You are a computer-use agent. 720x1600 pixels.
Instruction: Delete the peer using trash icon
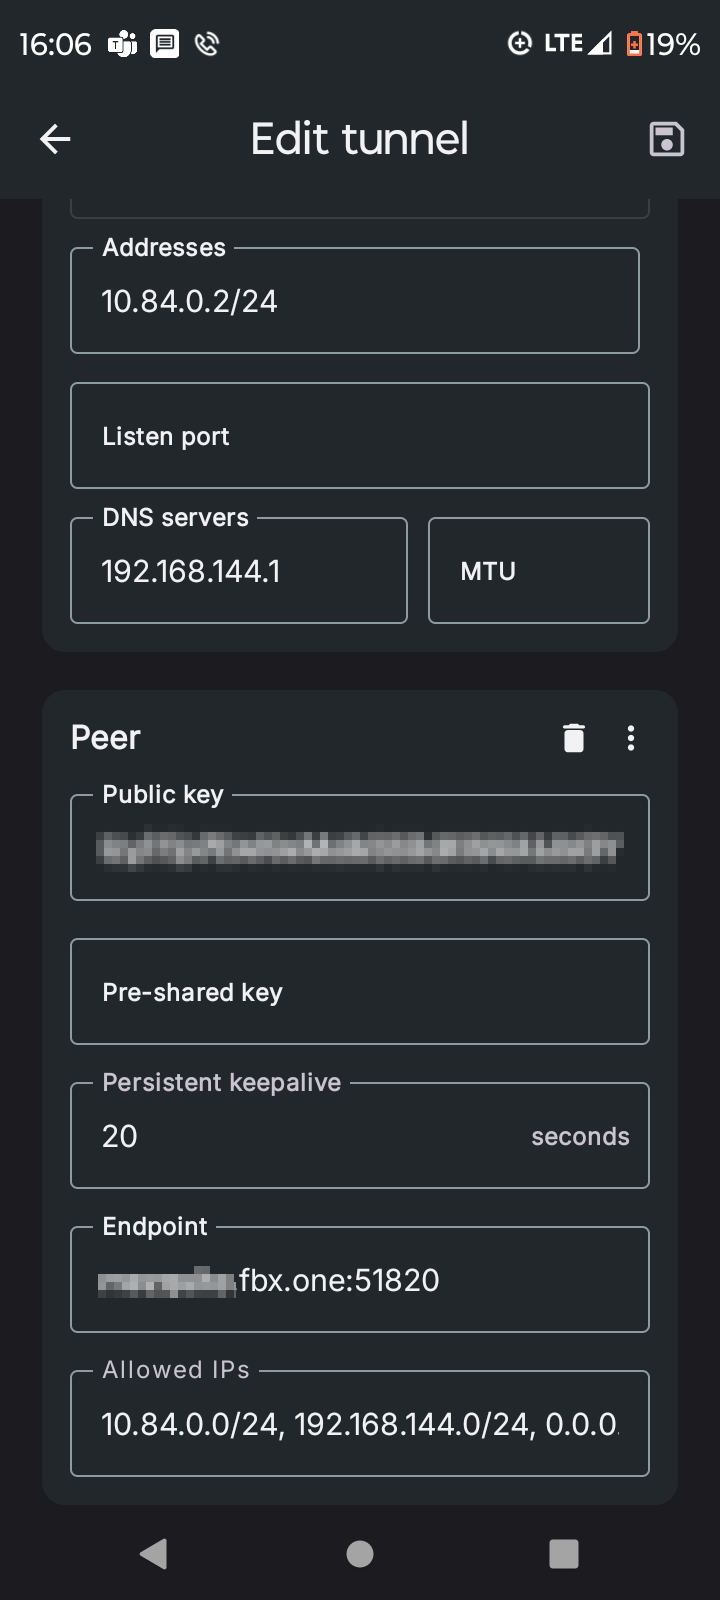tap(574, 738)
